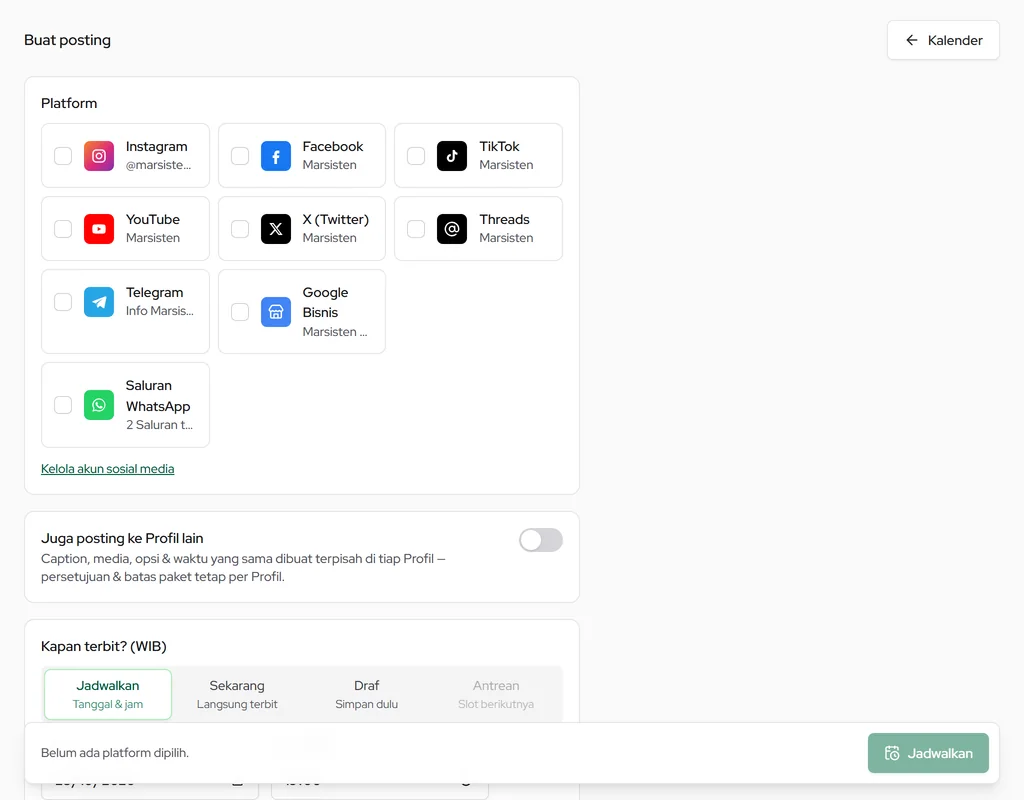Click the calendar-clock icon in Jadwalkan button
The width and height of the screenshot is (1024, 800).
coord(892,753)
